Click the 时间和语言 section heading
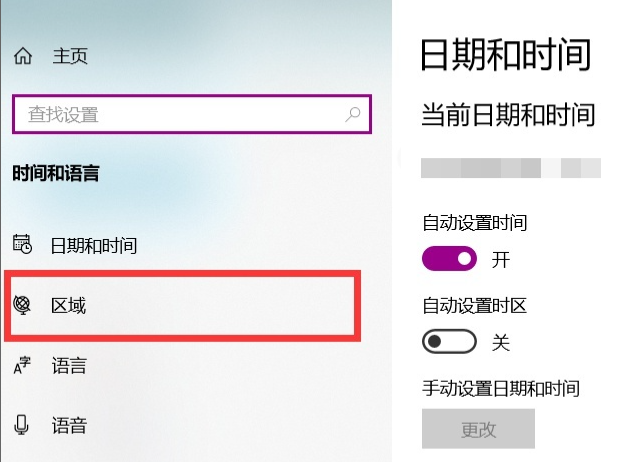 click(56, 174)
